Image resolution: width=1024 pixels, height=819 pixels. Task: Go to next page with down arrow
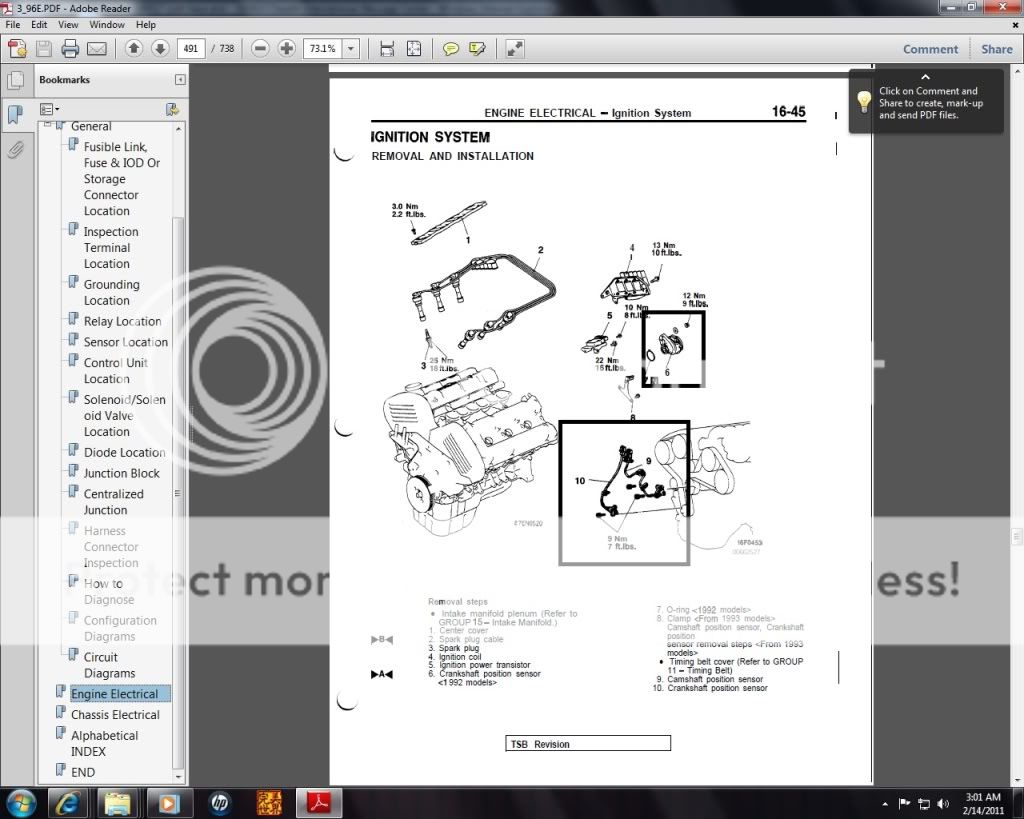pos(159,48)
